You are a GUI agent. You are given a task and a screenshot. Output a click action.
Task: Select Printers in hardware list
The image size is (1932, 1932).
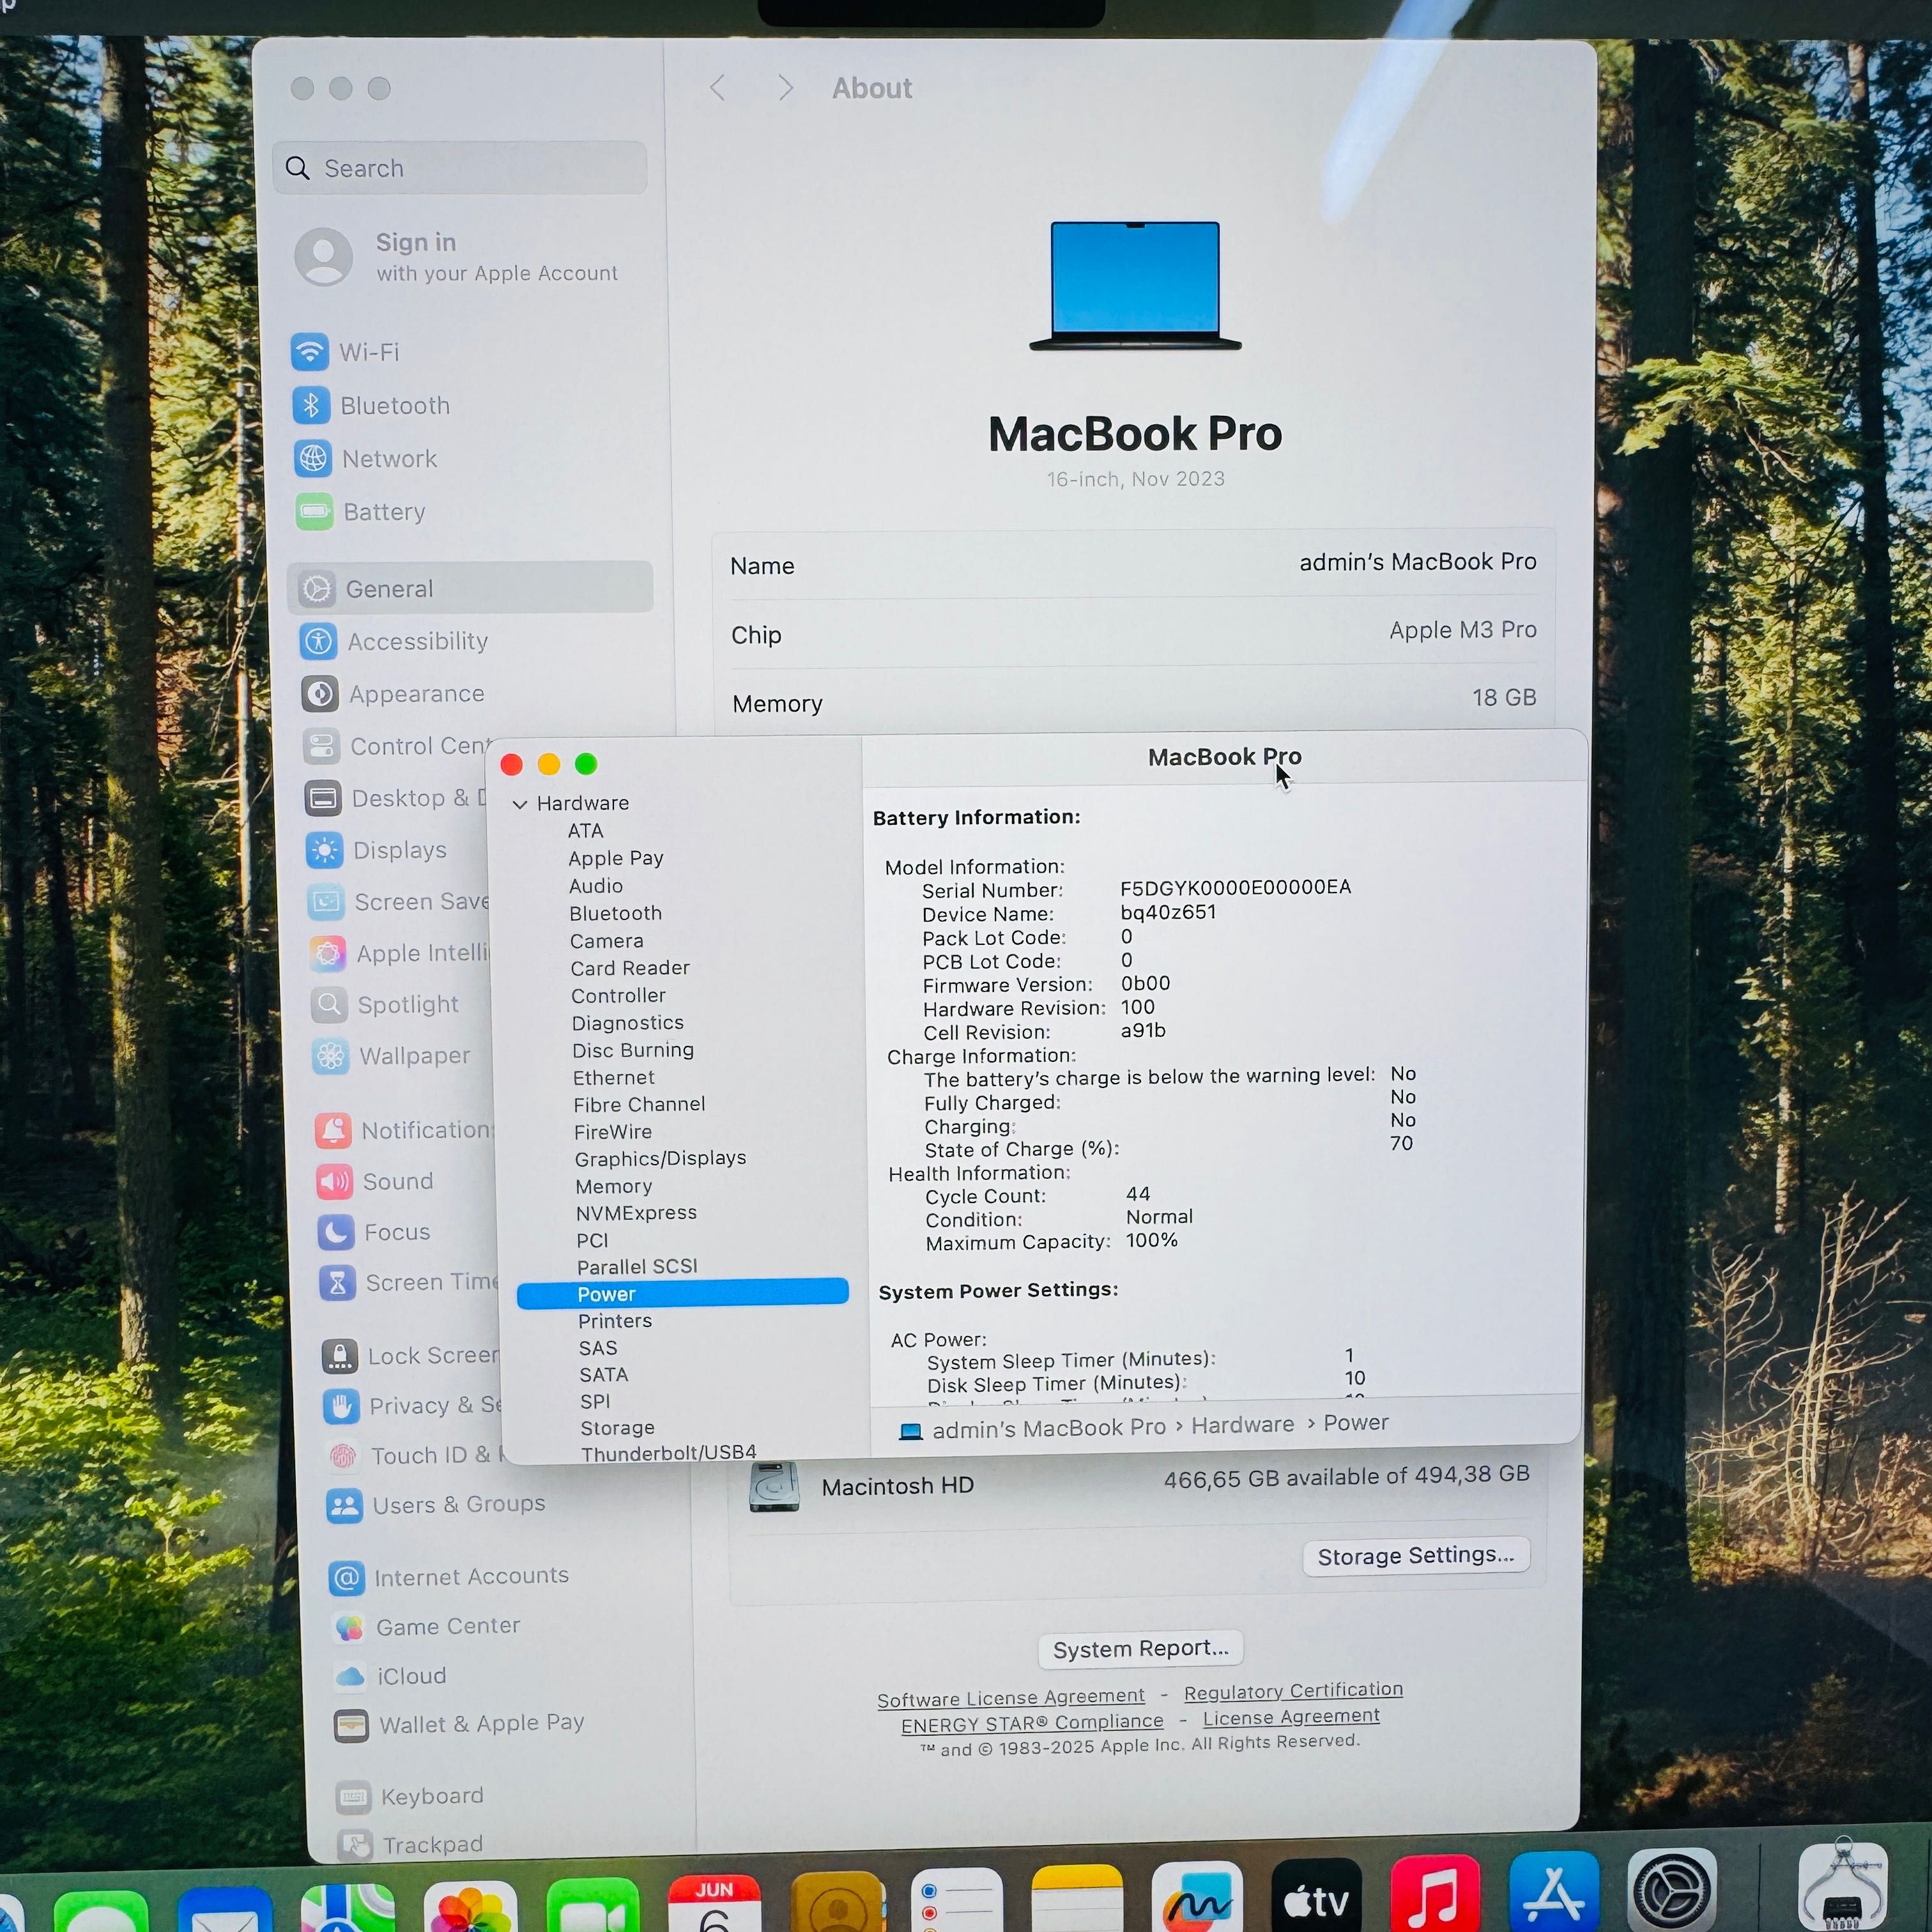[614, 1320]
